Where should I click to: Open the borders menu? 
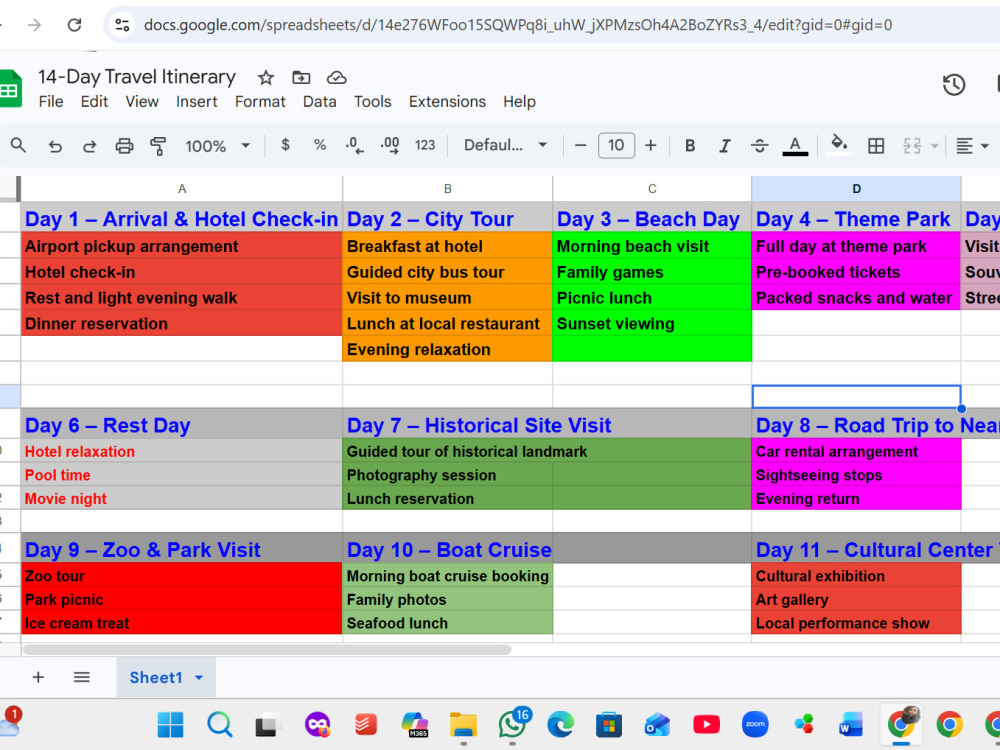[x=876, y=146]
